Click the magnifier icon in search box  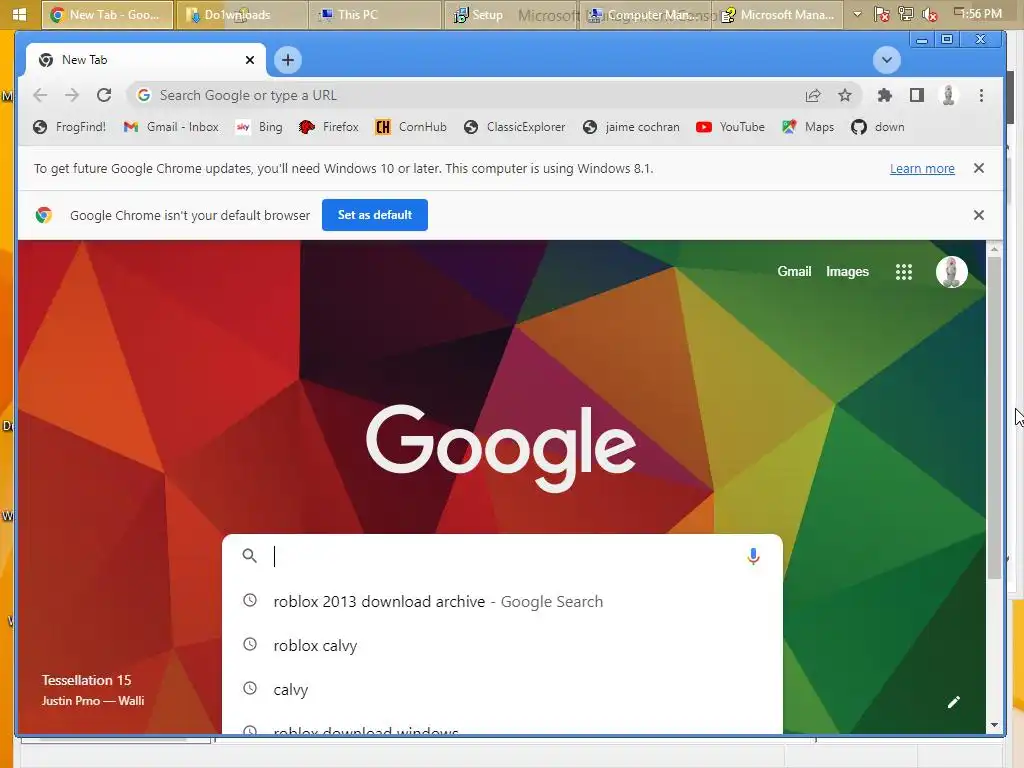tap(249, 556)
